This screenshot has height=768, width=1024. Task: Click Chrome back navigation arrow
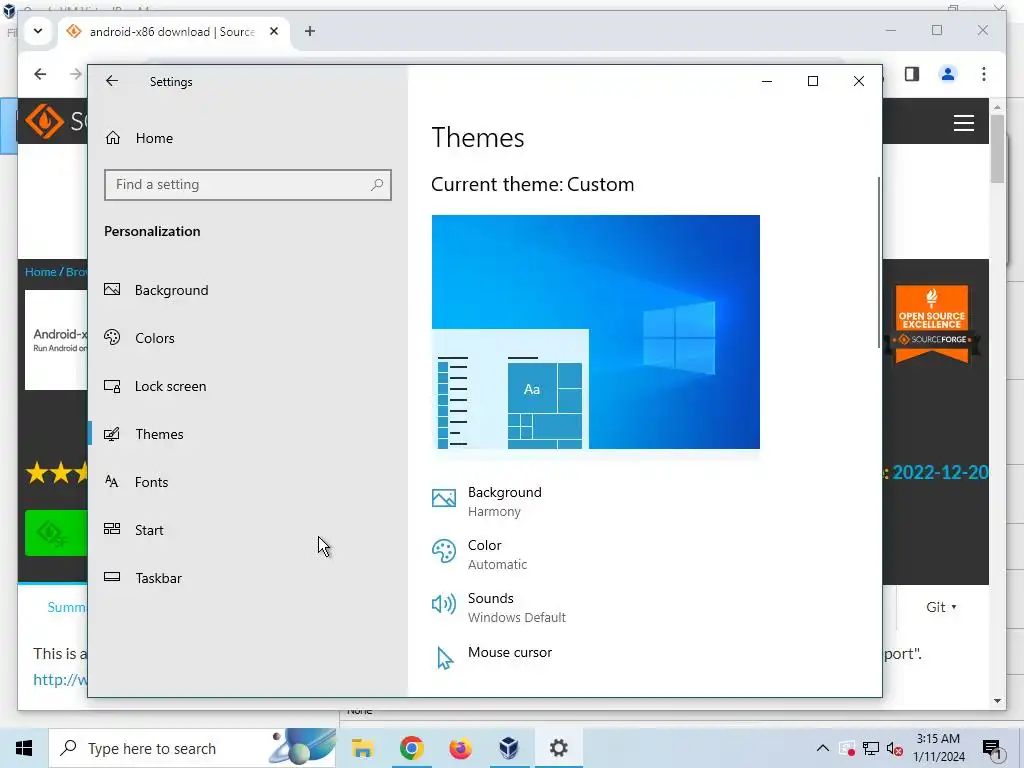click(x=40, y=74)
